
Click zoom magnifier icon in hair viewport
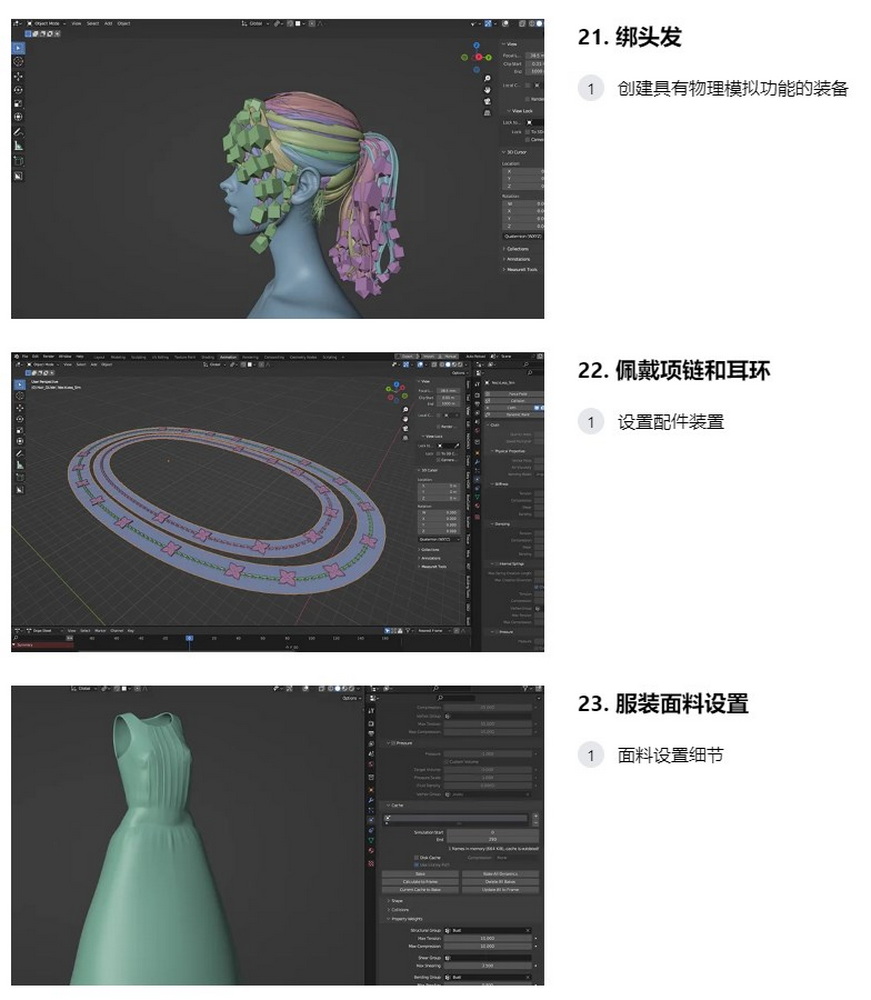(487, 78)
